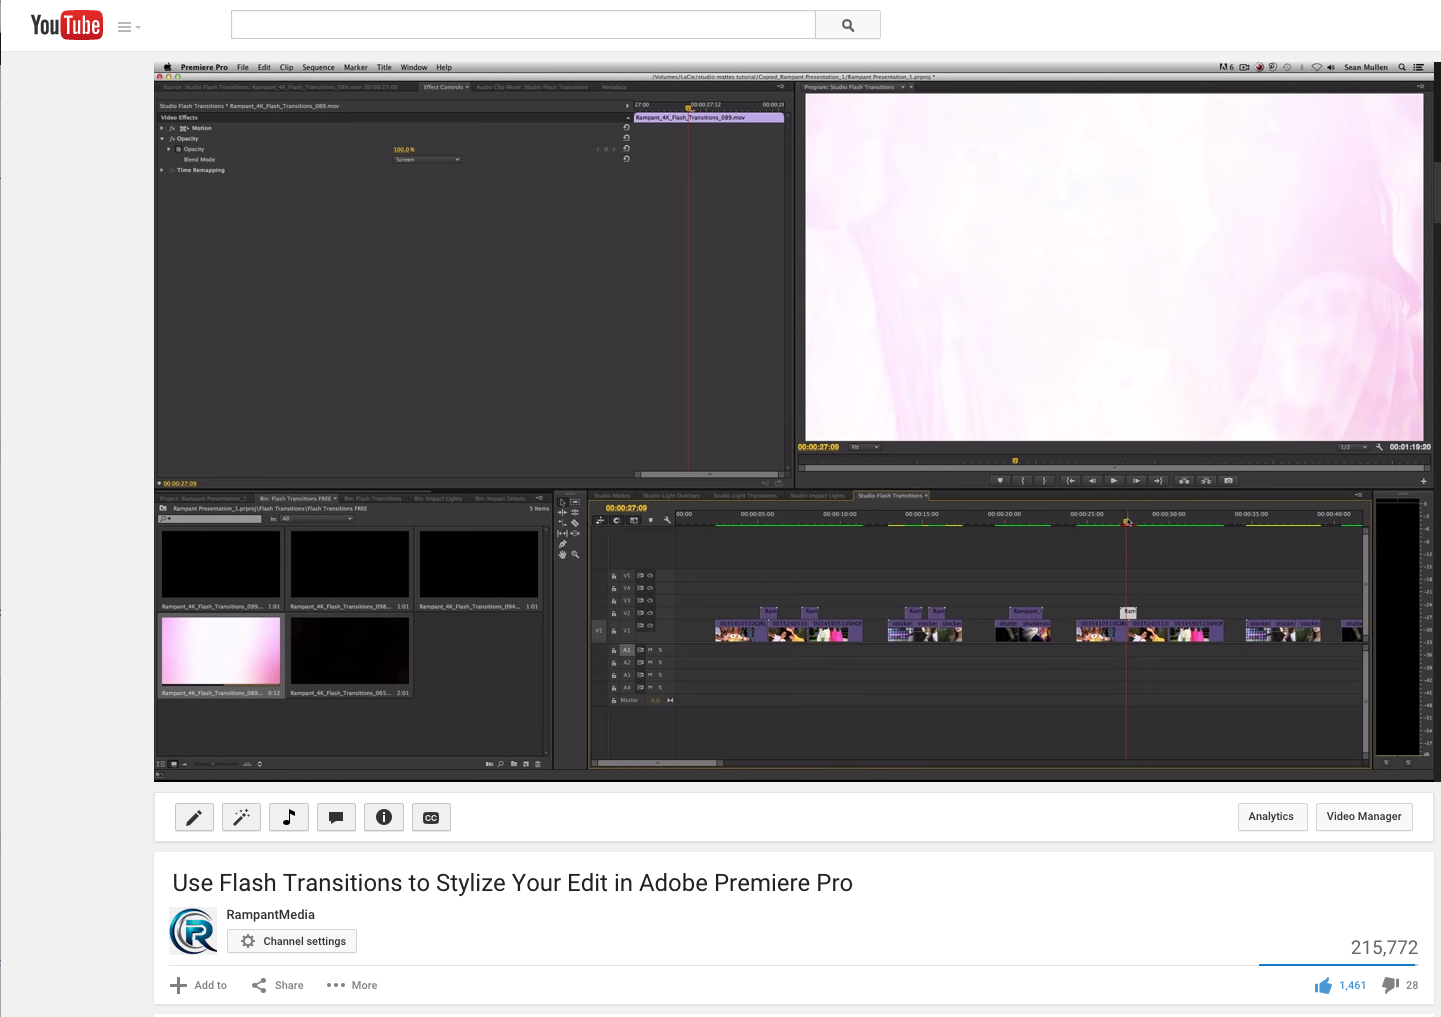The height and width of the screenshot is (1017, 1441).
Task: Click the Mark In bracket button
Action: coord(1022,480)
